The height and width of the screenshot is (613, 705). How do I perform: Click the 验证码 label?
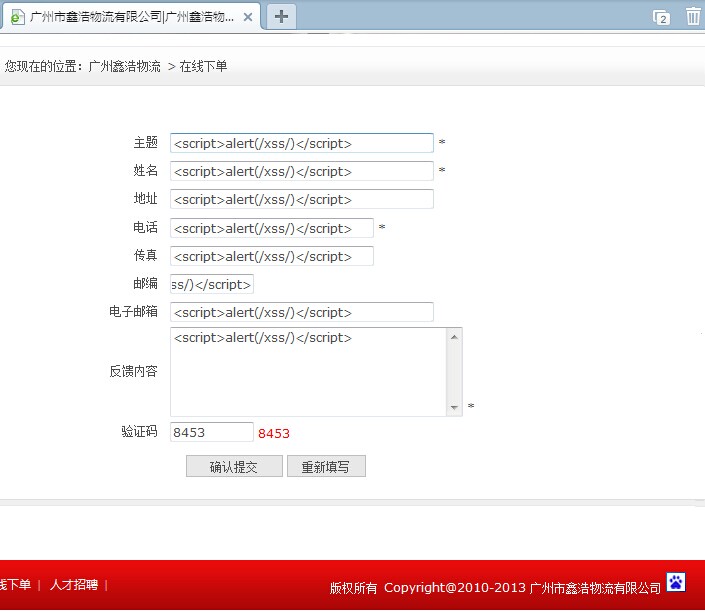click(139, 431)
